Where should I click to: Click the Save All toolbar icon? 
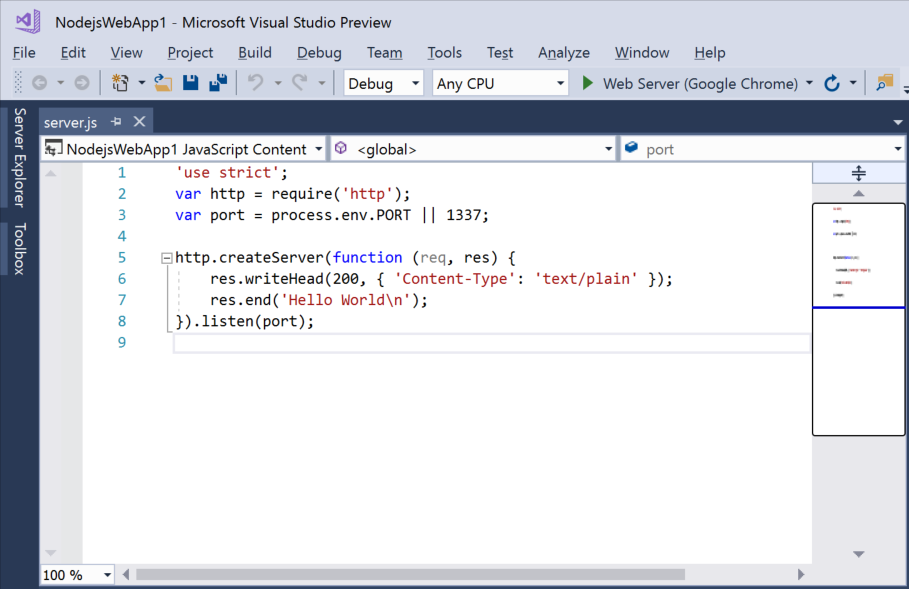pos(220,83)
